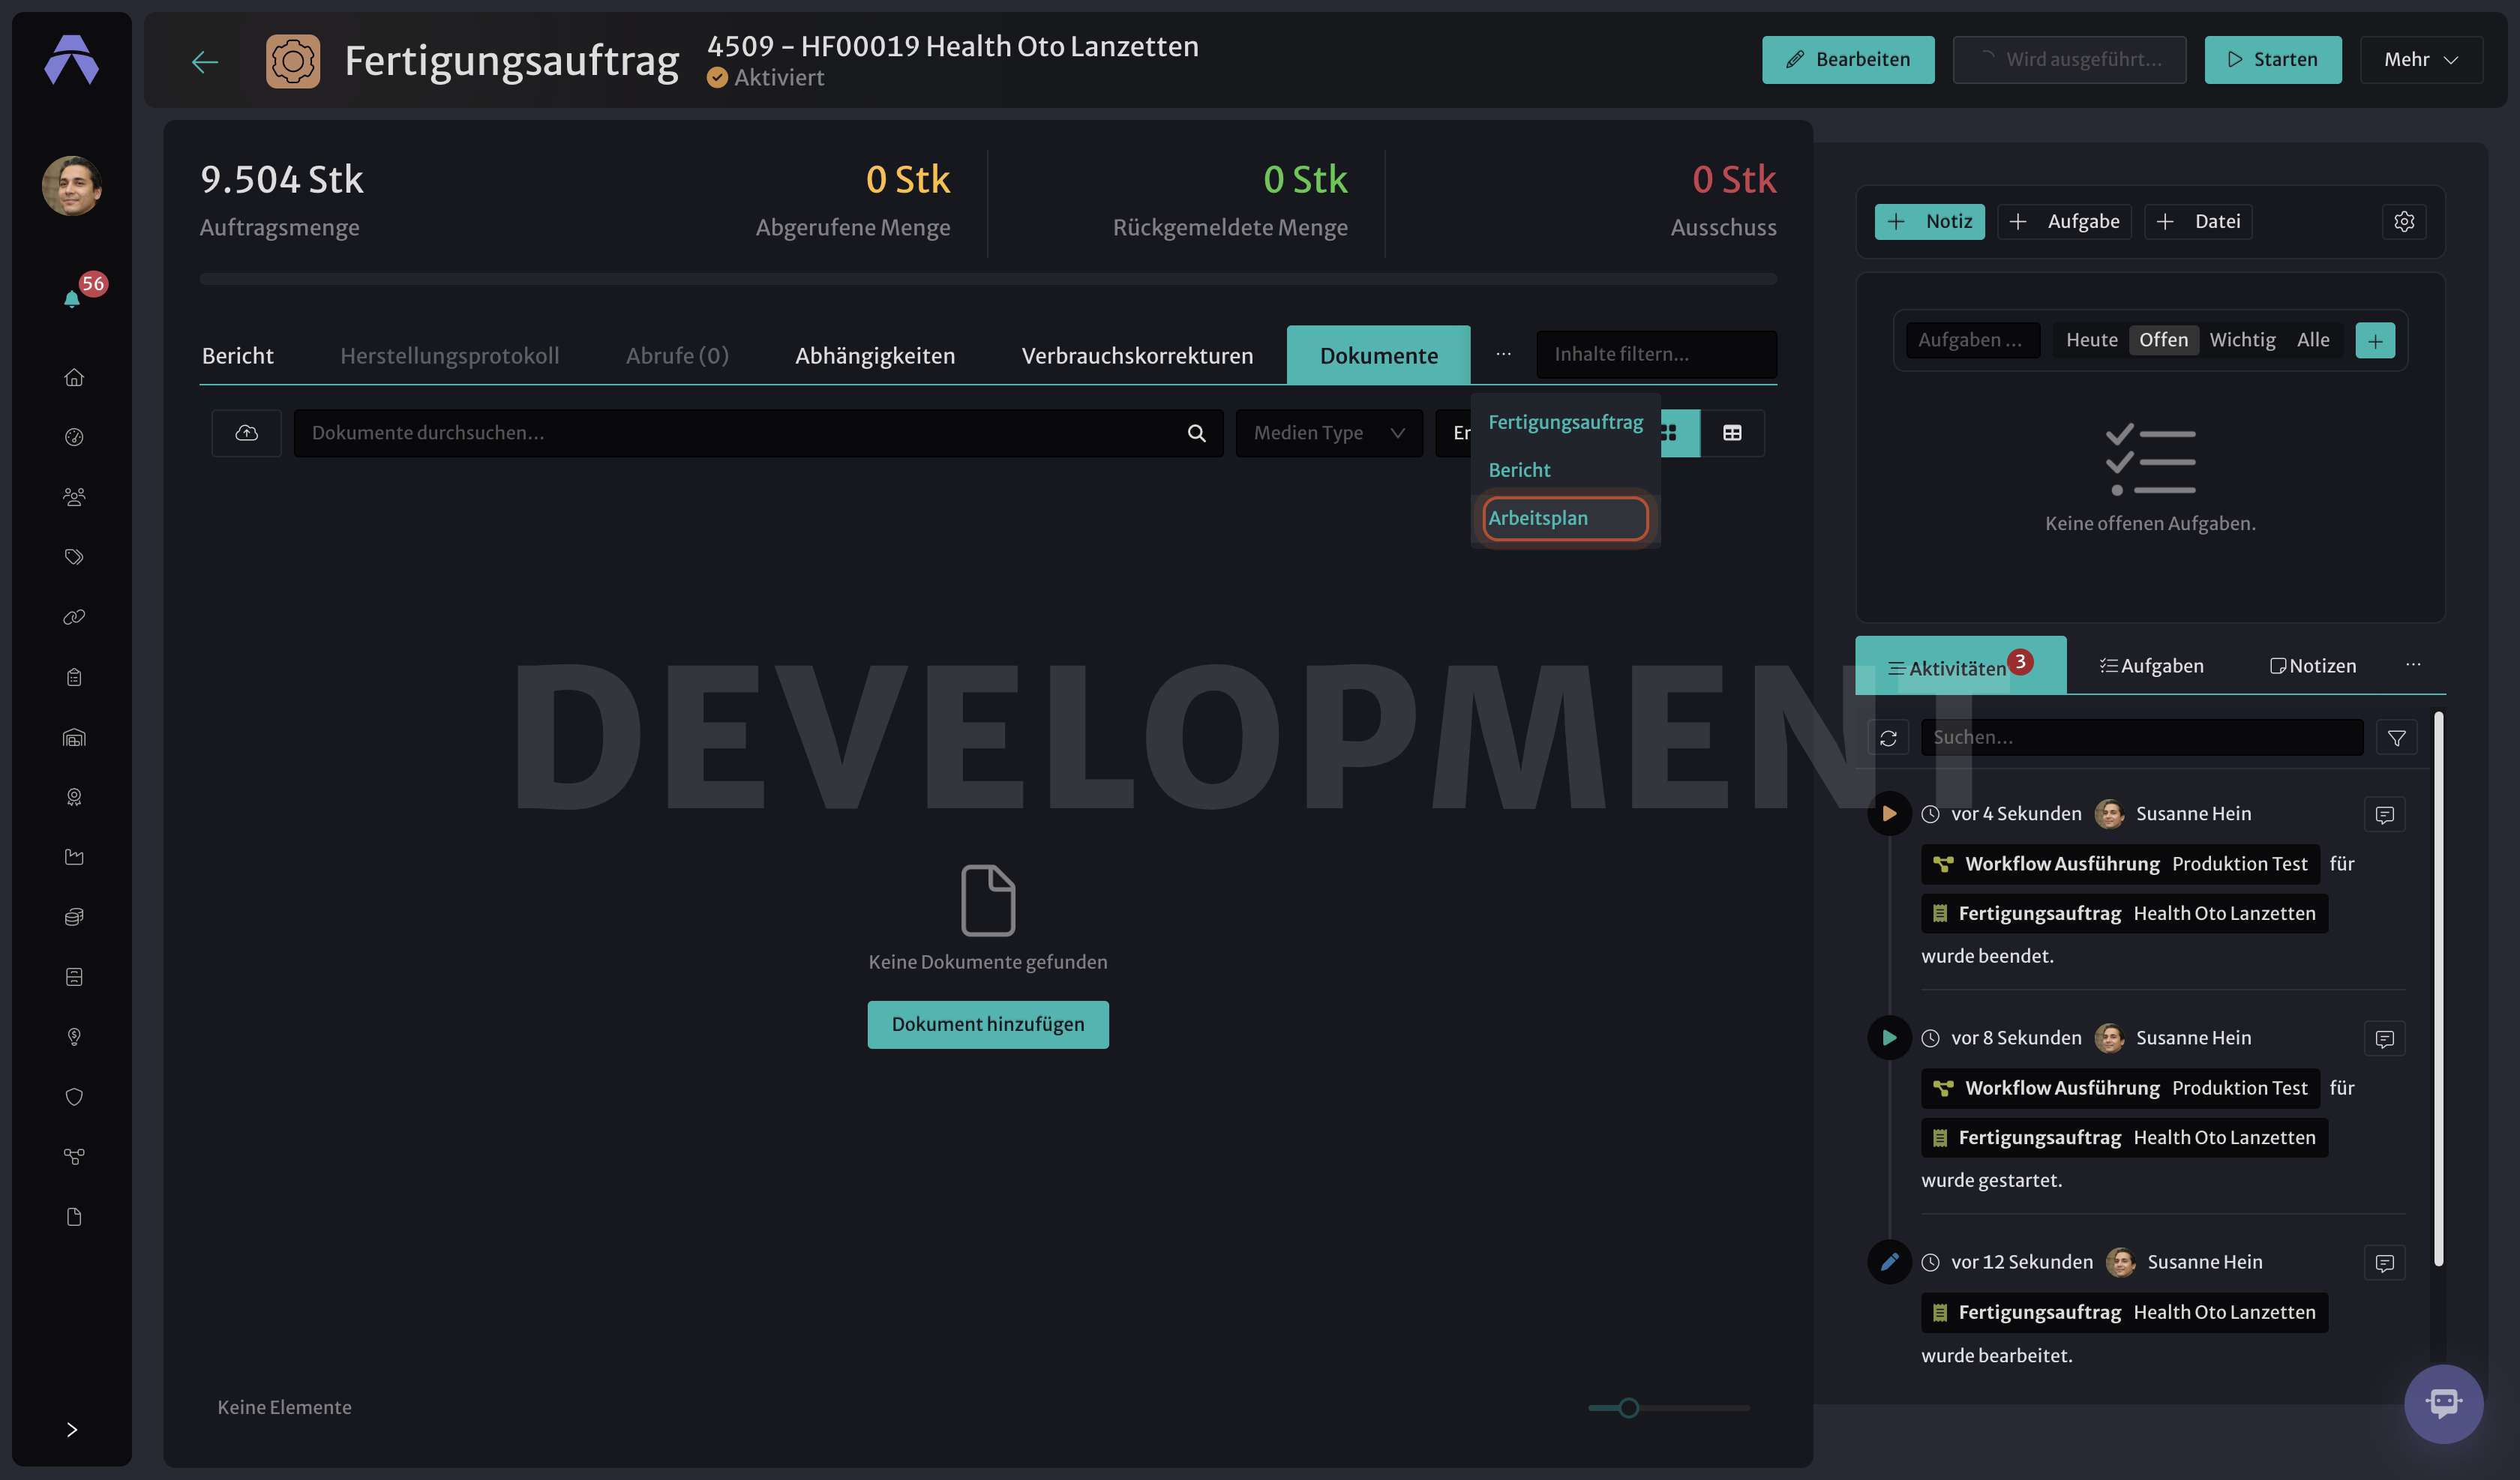Open the chain link icon in sidebar
The image size is (2520, 1480).
click(x=73, y=617)
